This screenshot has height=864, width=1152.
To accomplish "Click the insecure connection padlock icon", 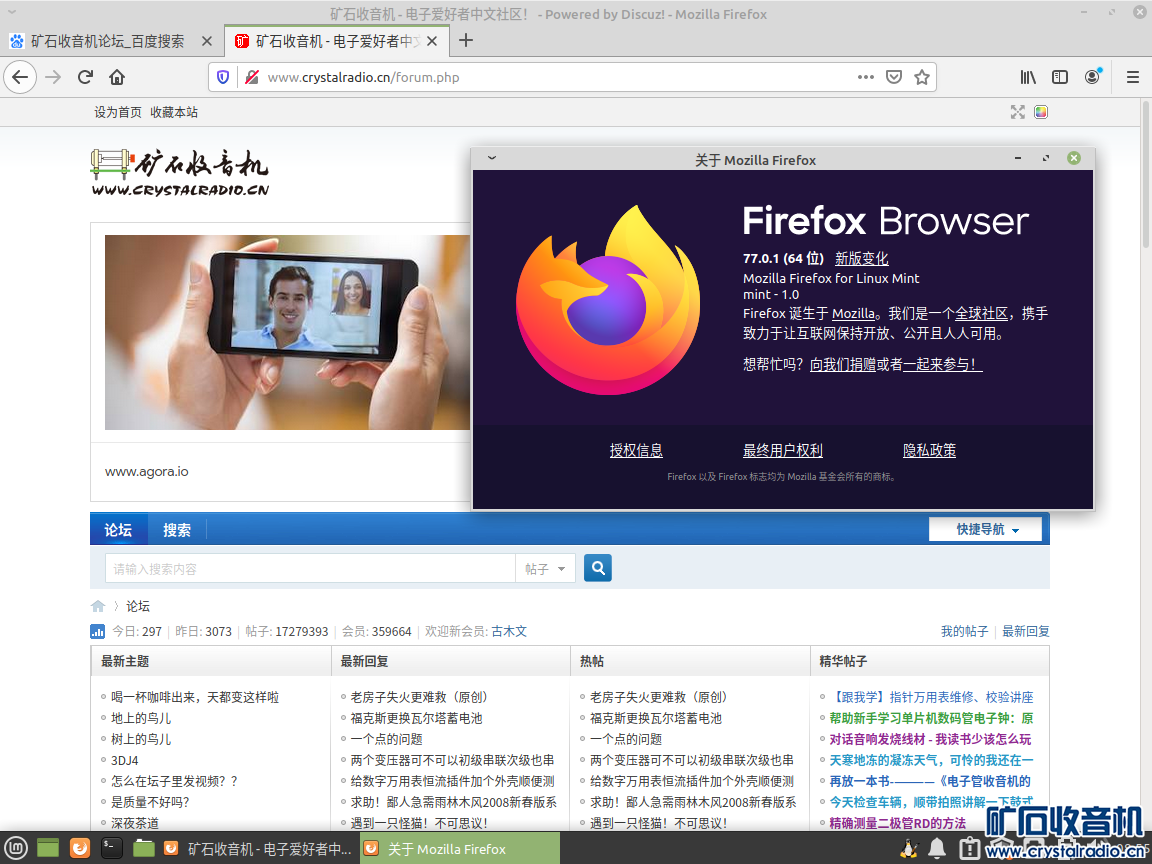I will tap(252, 77).
